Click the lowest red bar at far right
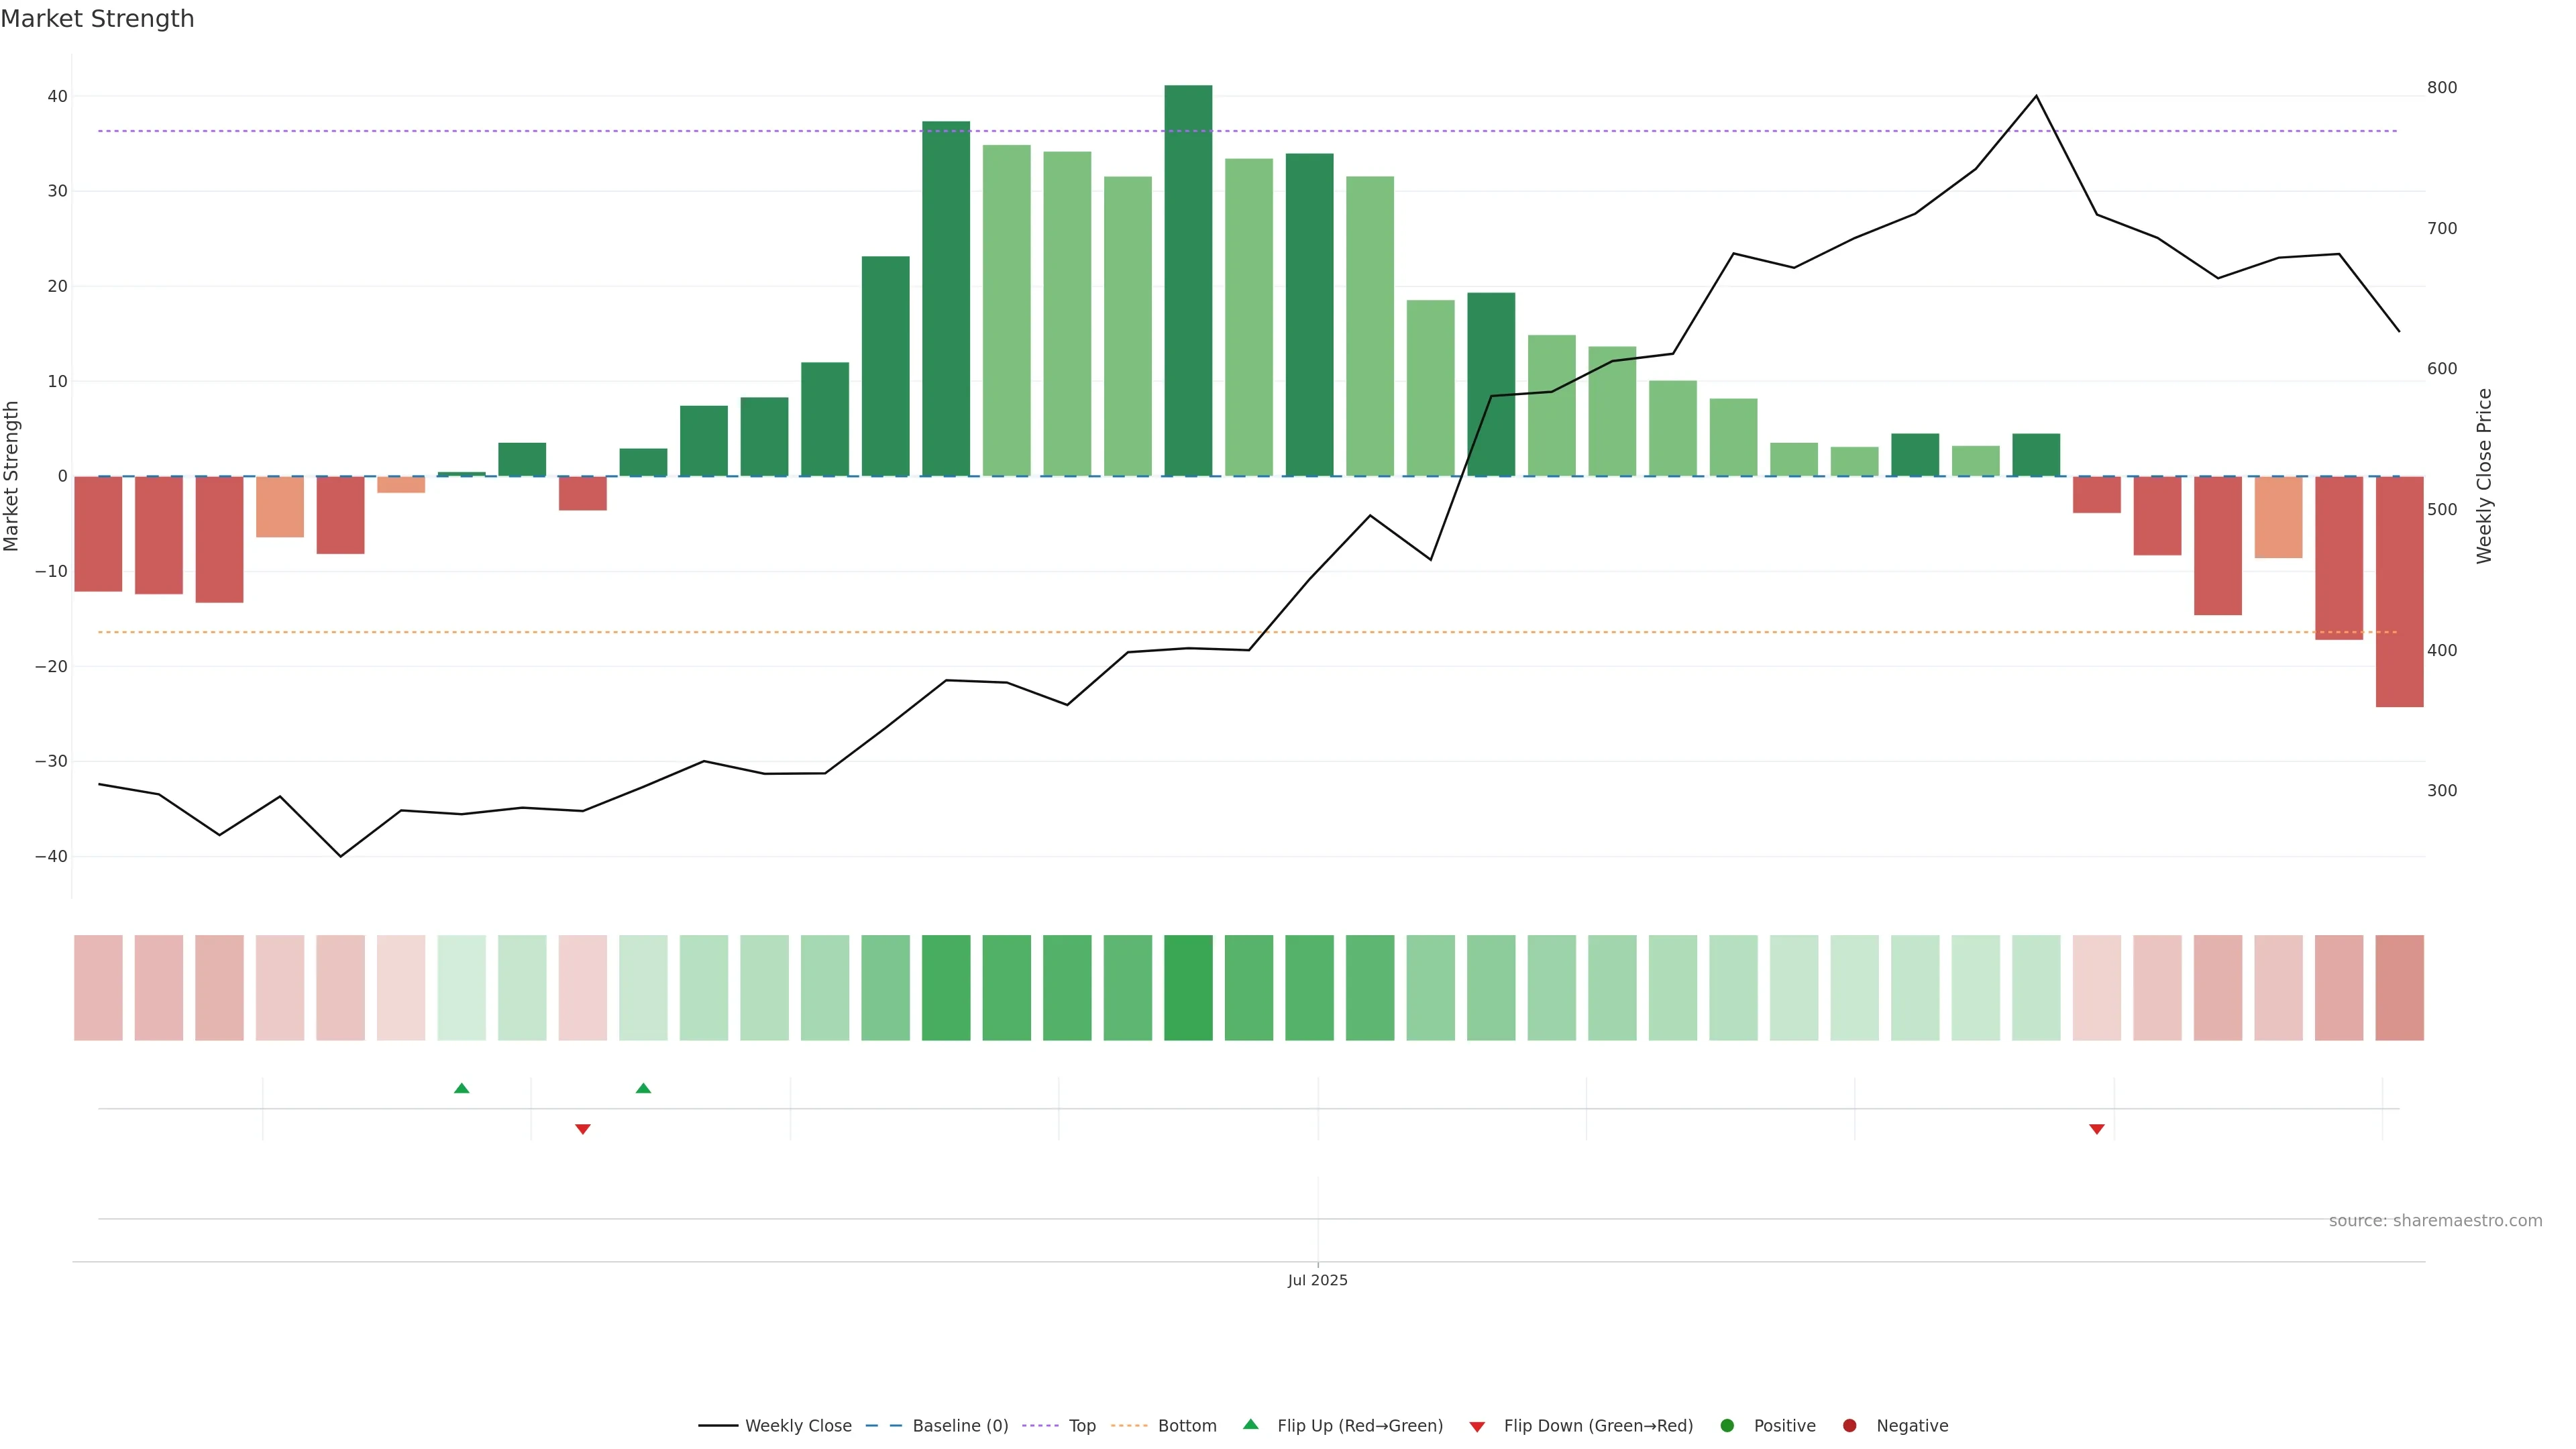 pos(2399,590)
